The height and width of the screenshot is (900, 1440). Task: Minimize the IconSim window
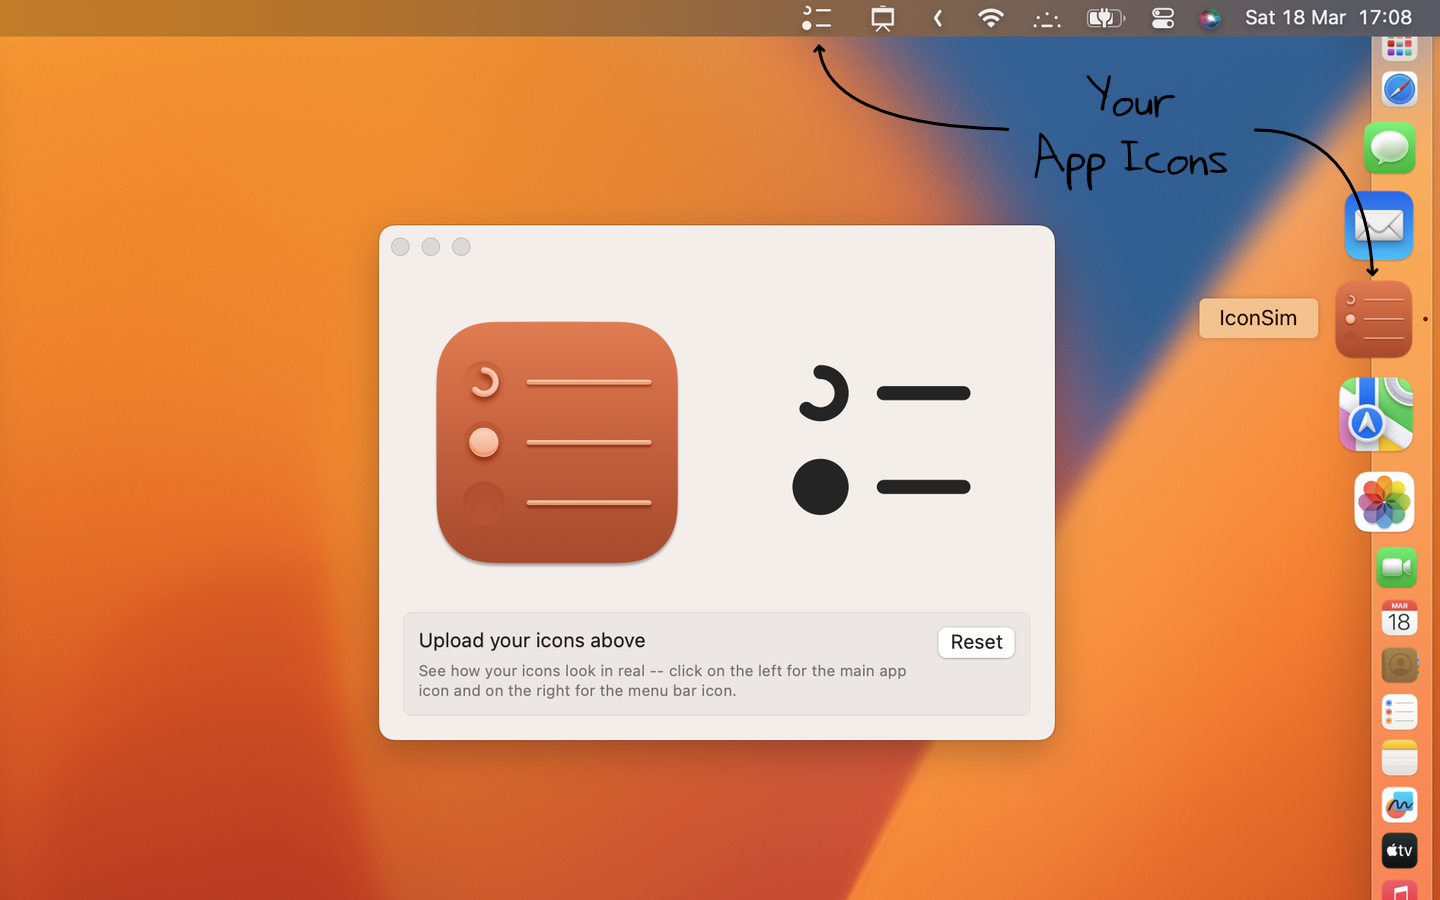pyautogui.click(x=431, y=247)
